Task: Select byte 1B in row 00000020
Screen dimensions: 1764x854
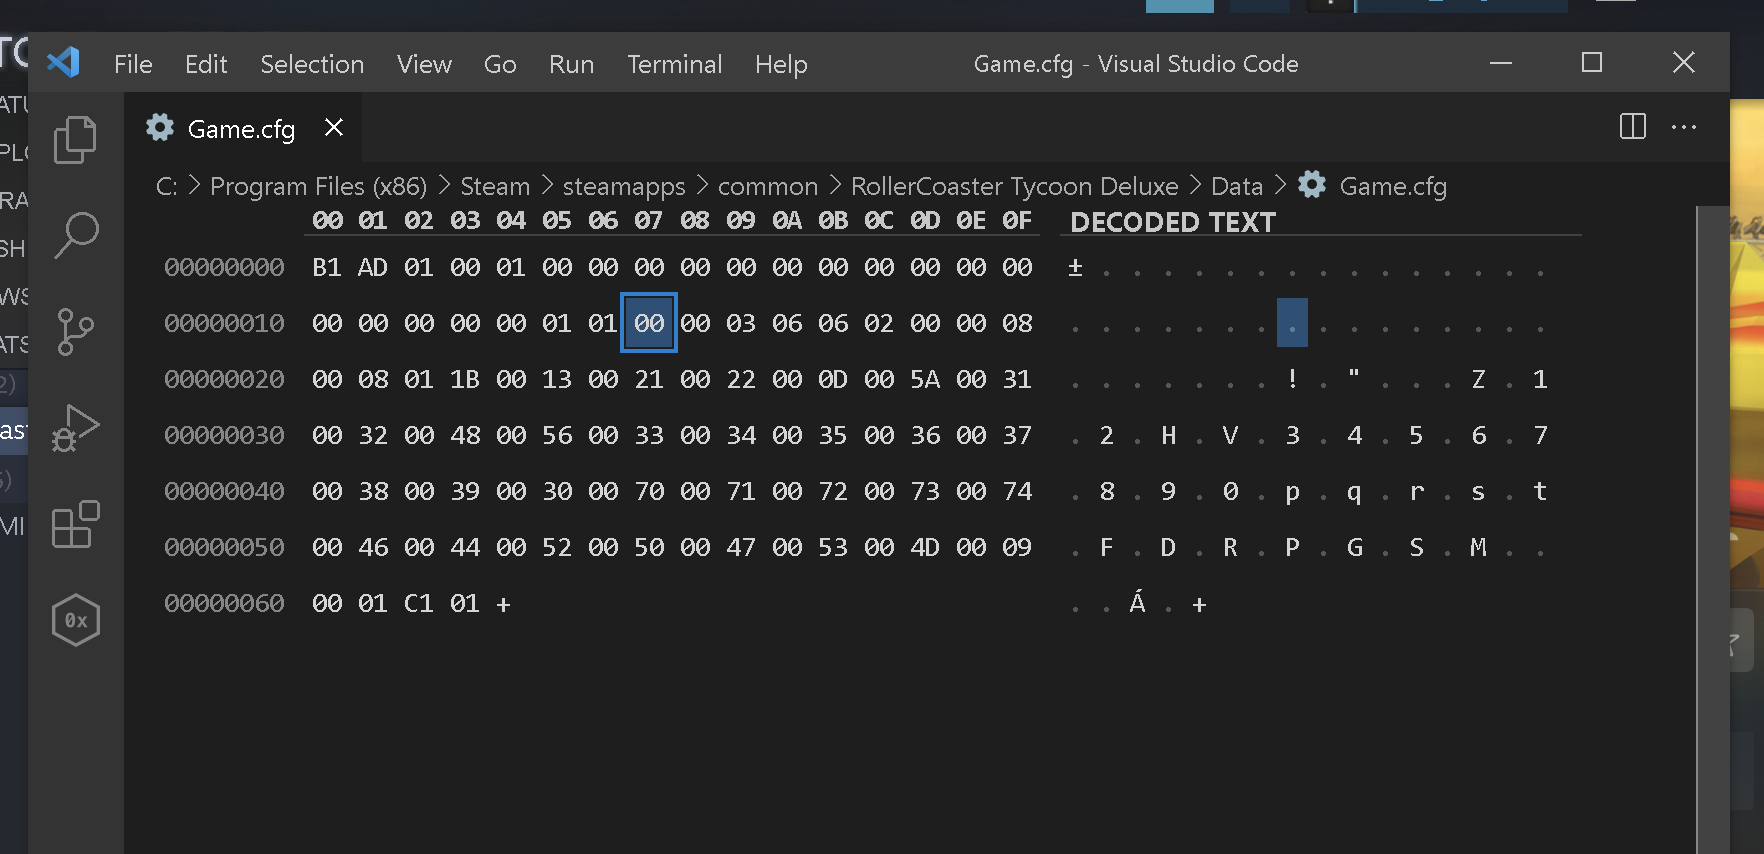Action: tap(465, 379)
